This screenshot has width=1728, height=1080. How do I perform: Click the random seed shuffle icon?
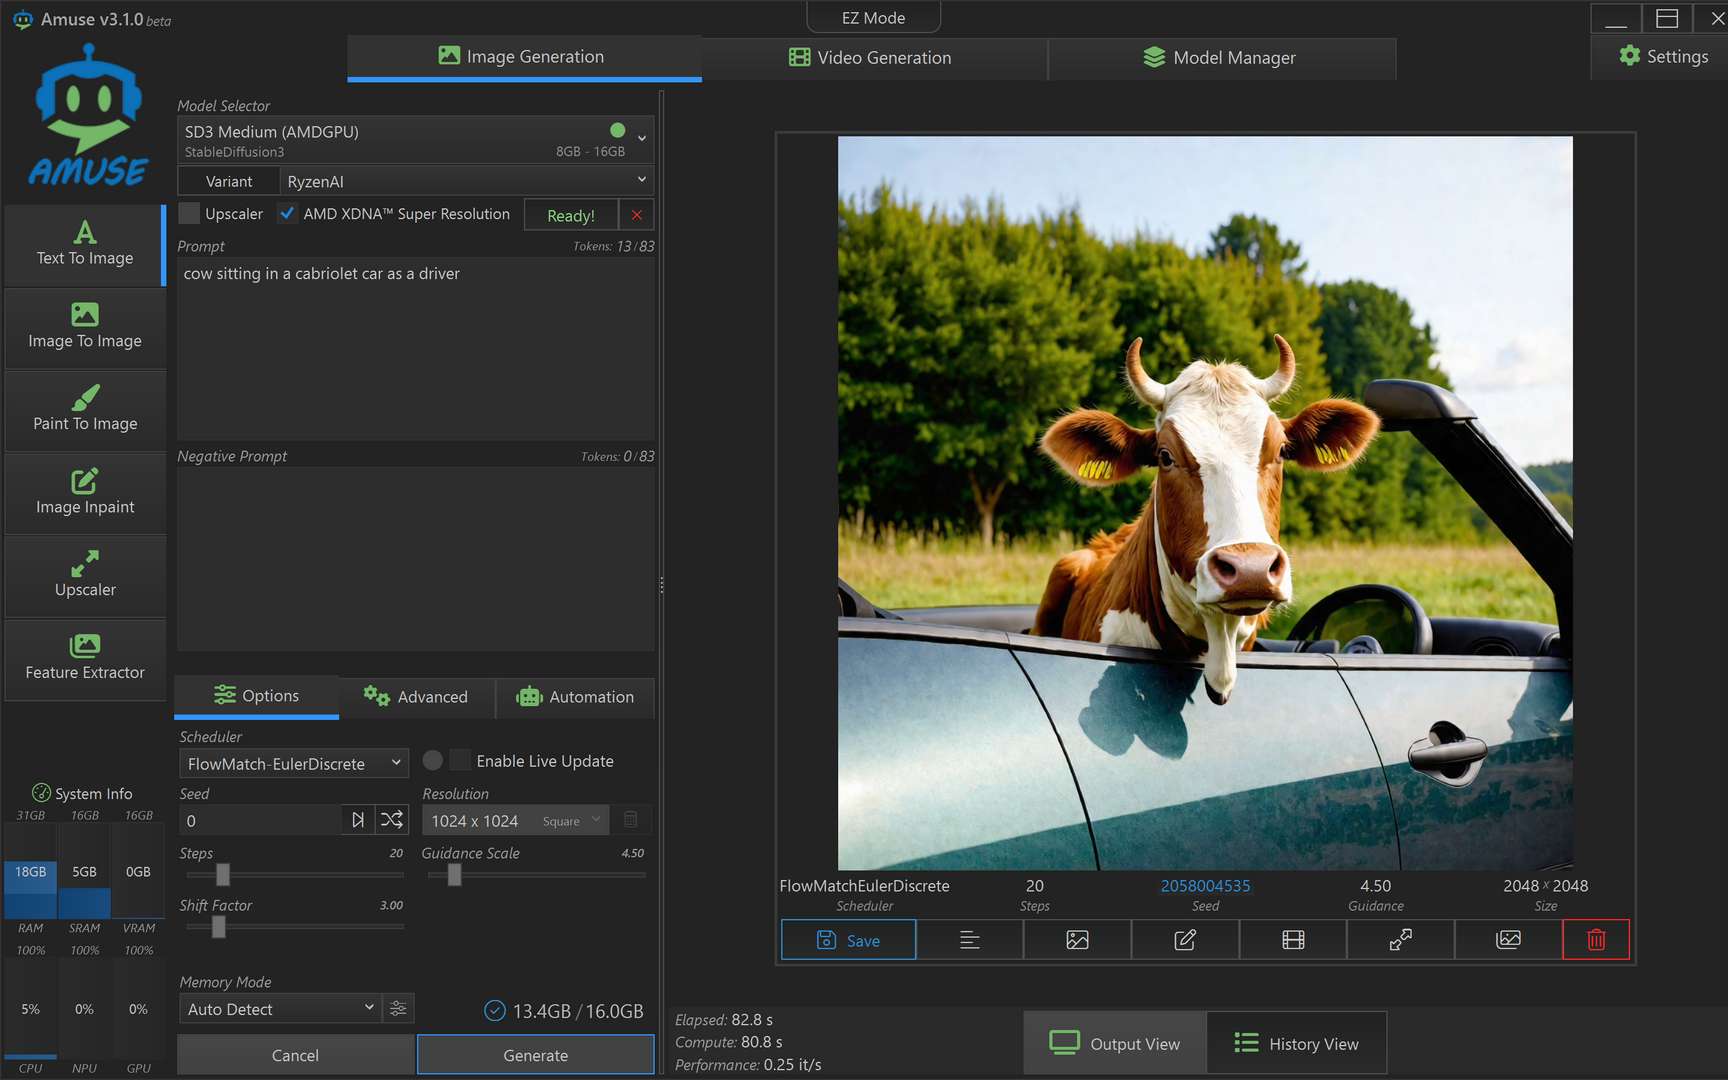pyautogui.click(x=392, y=820)
